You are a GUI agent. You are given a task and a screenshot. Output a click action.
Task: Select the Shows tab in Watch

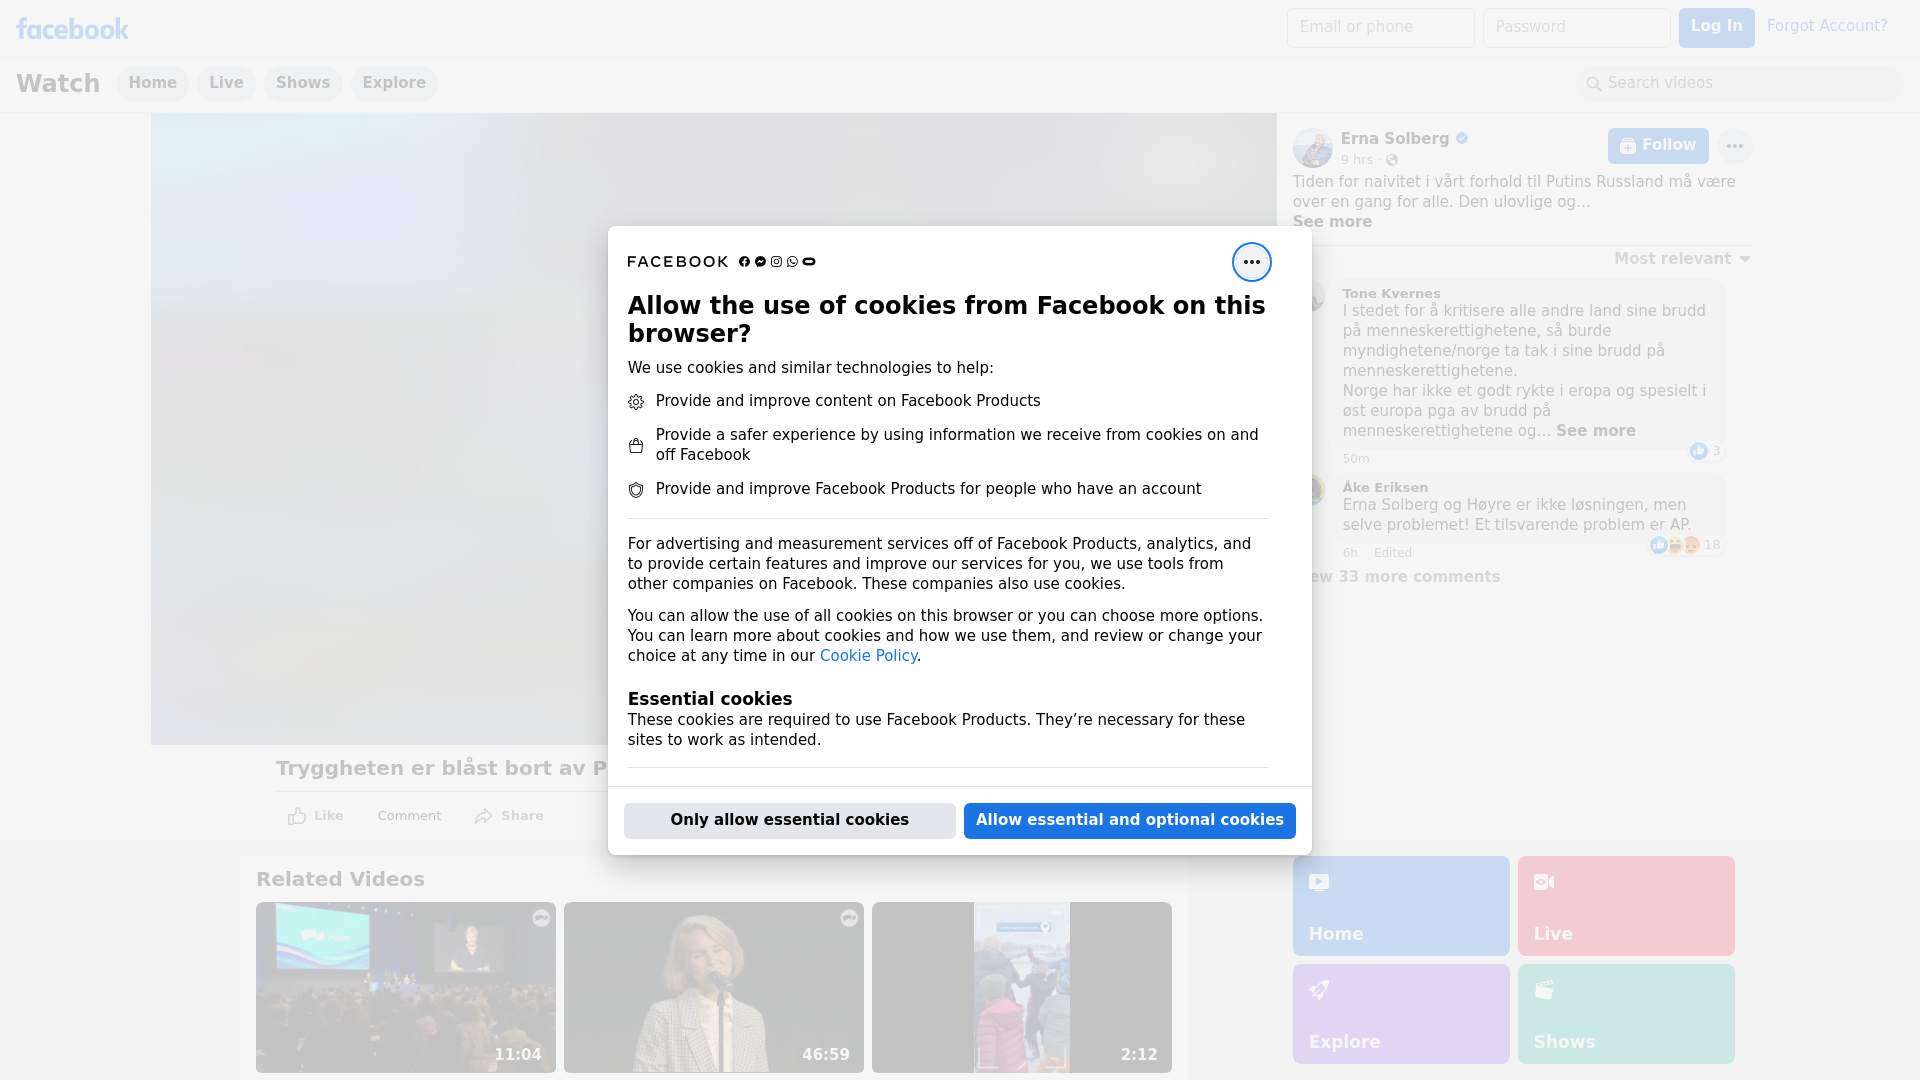coord(303,83)
